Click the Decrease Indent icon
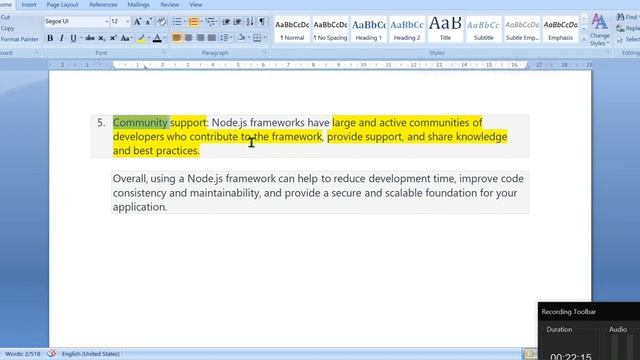Viewport: 640px width, 360px height. [226, 22]
